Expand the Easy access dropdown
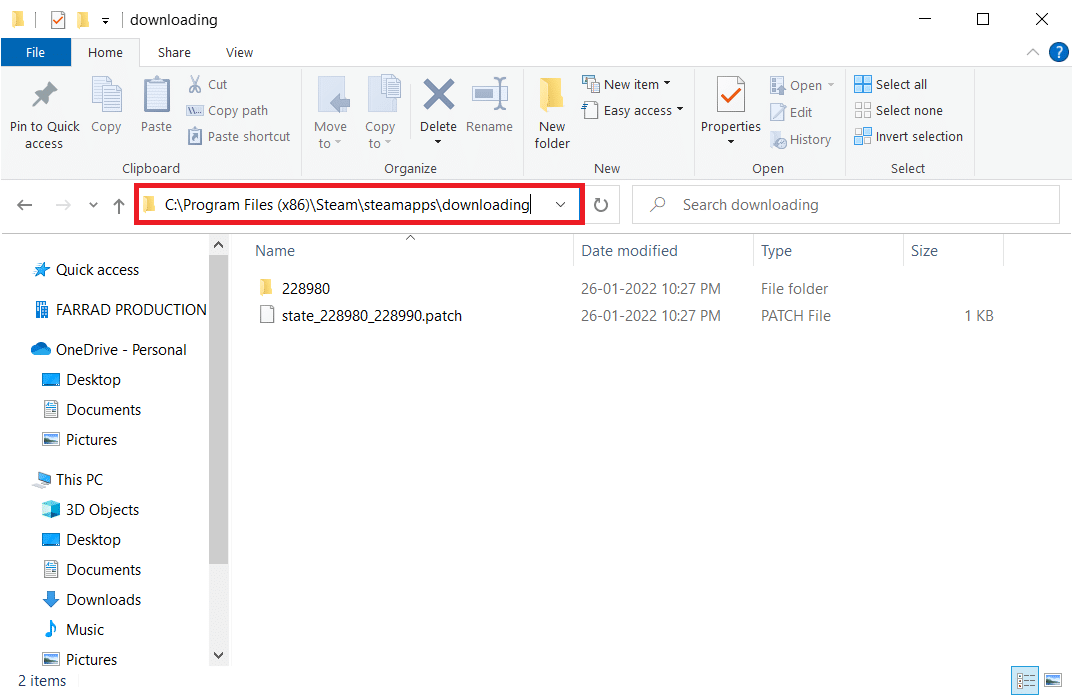 pos(680,109)
